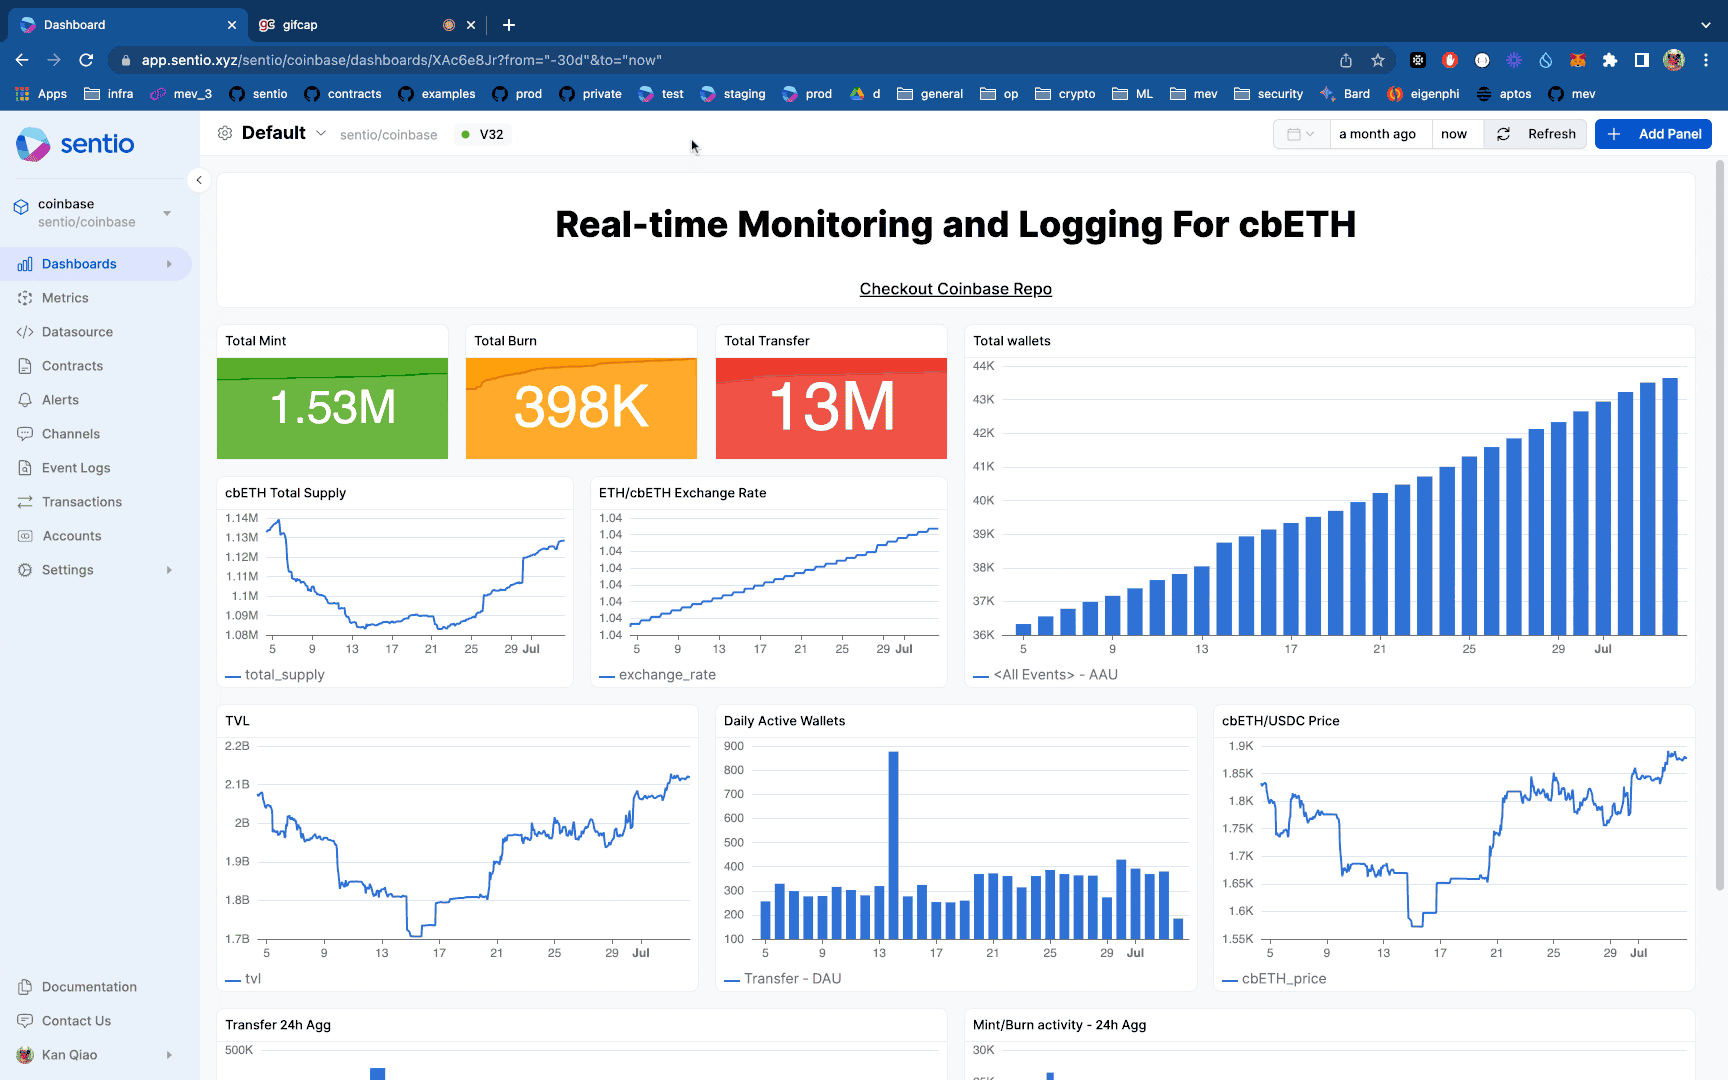The image size is (1728, 1080).
Task: Follow the Checkout Coinbase Repo link
Action: [956, 289]
